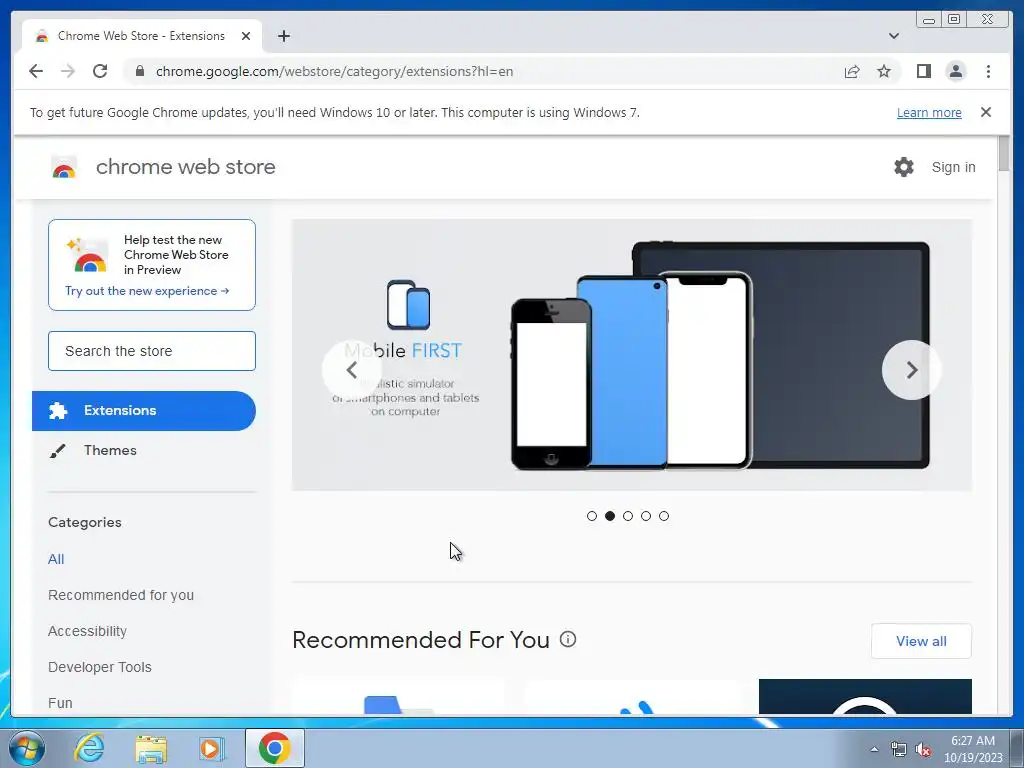Open the muted volume tray icon
The image size is (1024, 768).
(x=923, y=749)
